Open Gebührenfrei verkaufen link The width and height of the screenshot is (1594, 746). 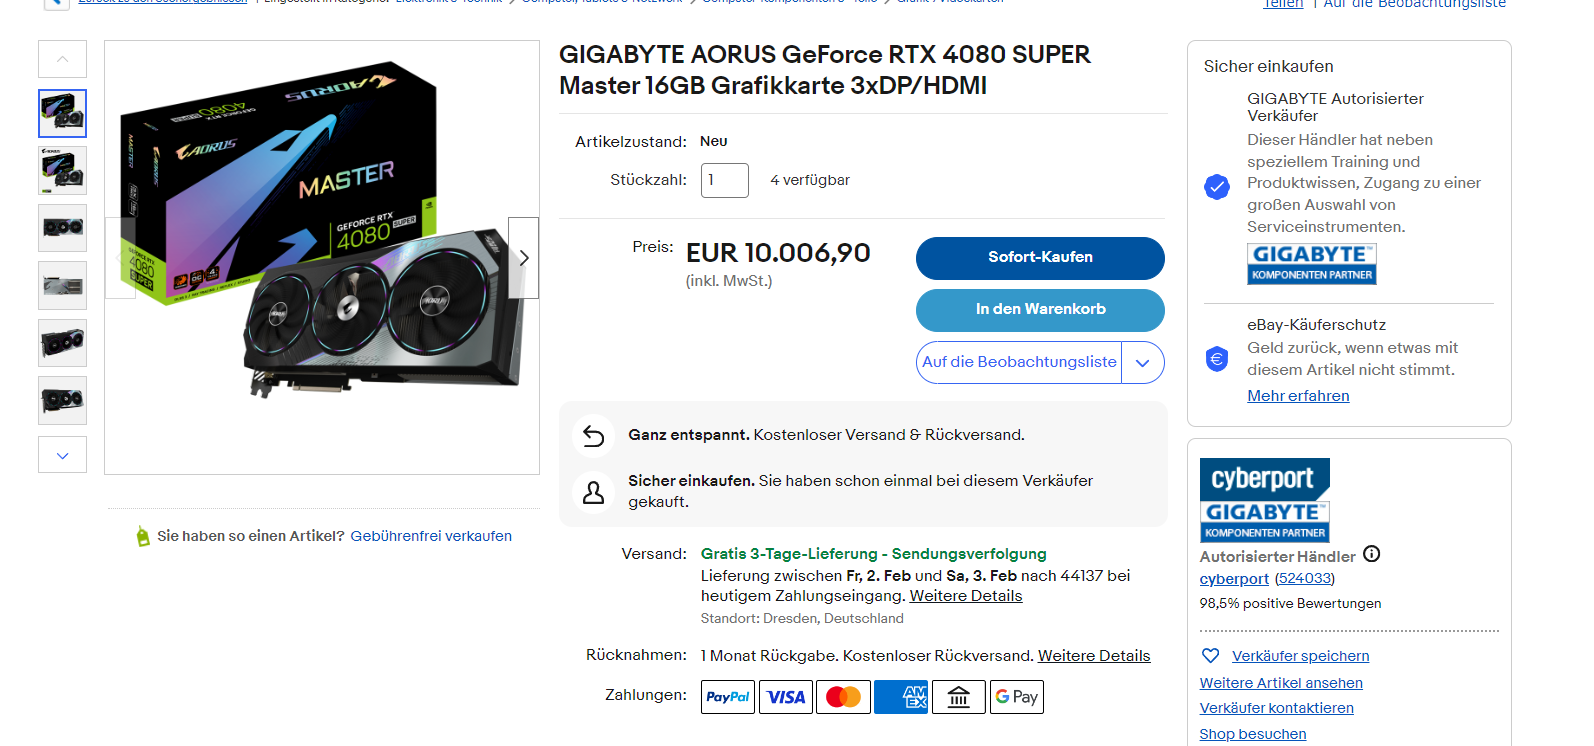[431, 536]
